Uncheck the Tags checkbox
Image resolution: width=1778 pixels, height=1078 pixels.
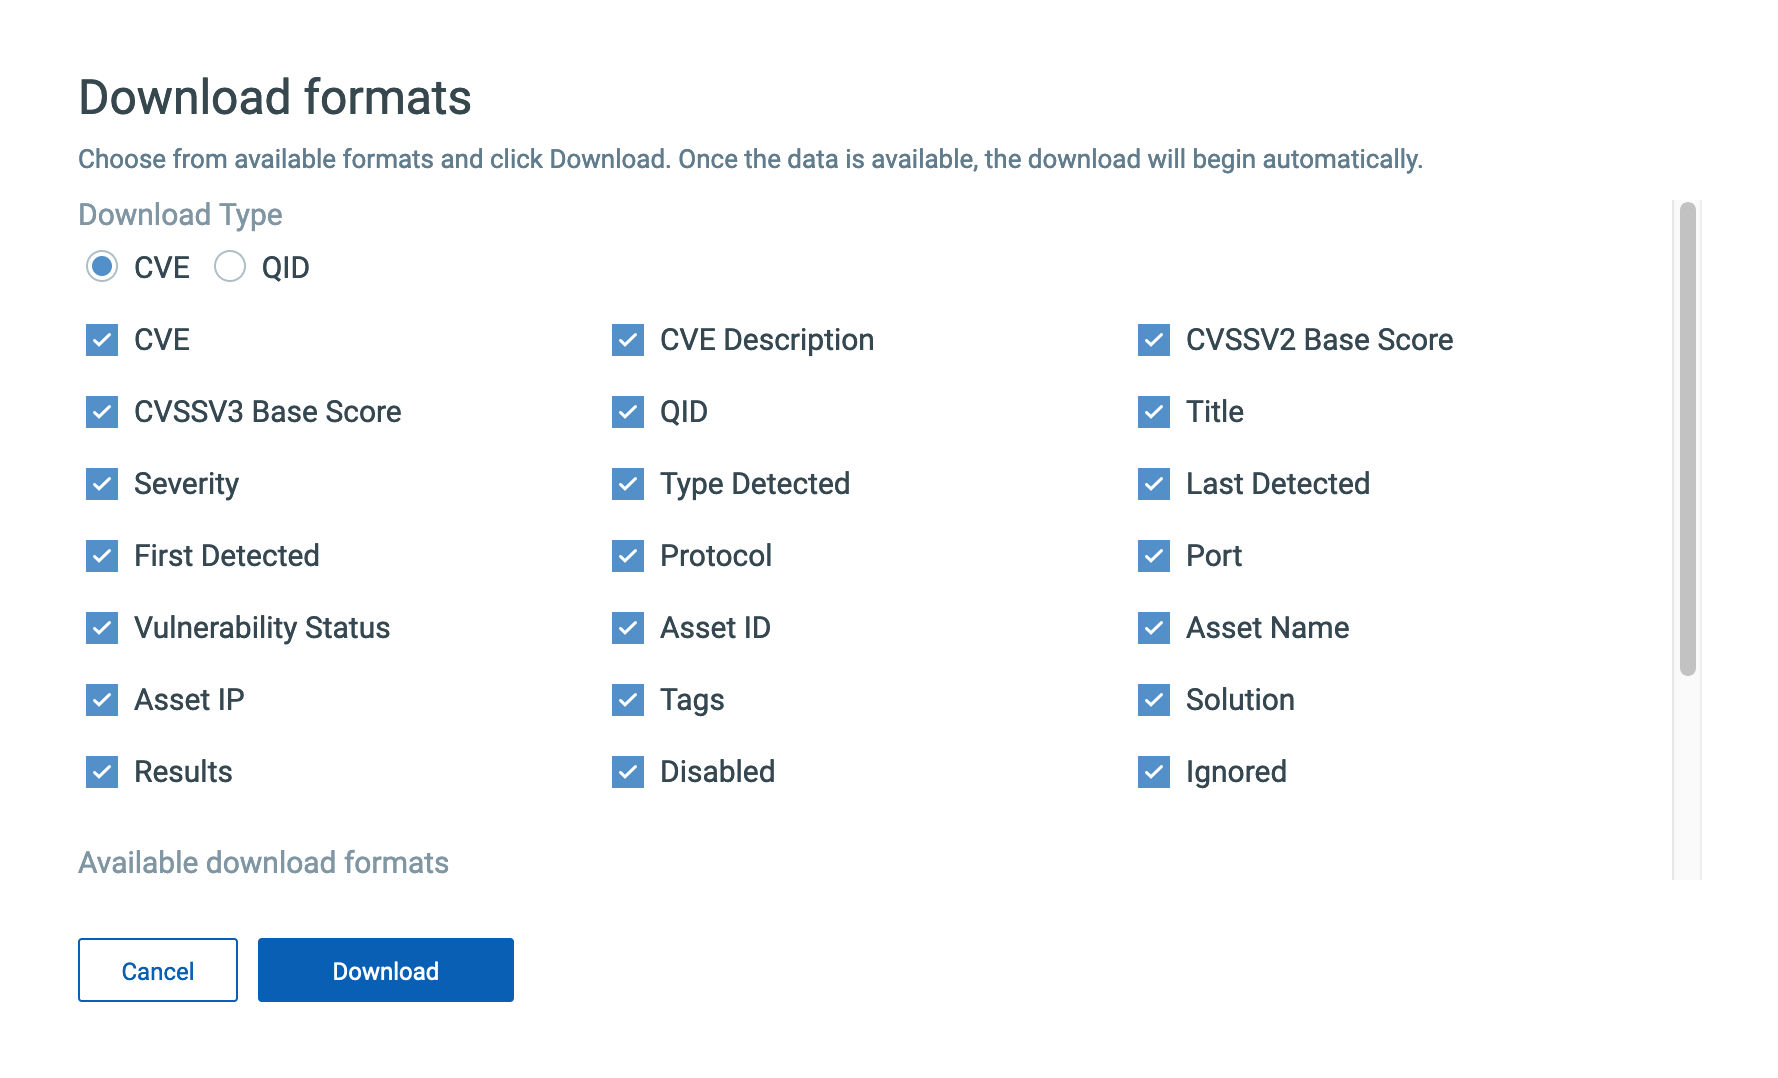point(628,700)
